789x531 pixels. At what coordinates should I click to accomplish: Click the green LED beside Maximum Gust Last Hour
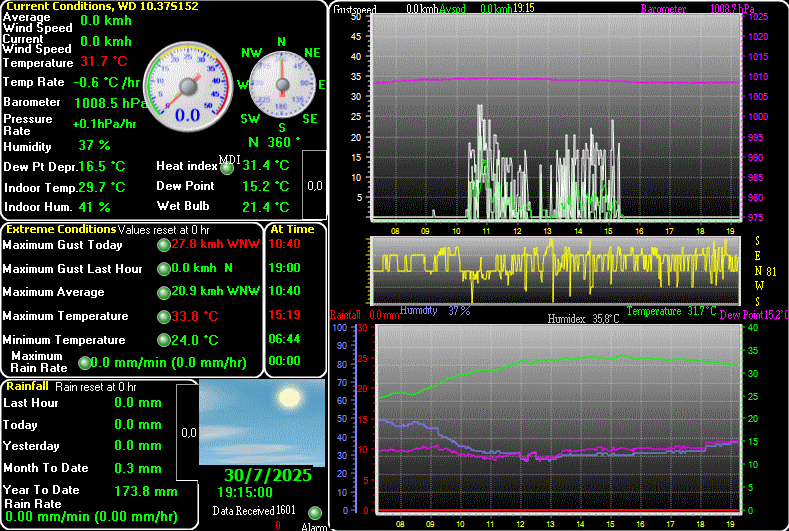point(164,269)
